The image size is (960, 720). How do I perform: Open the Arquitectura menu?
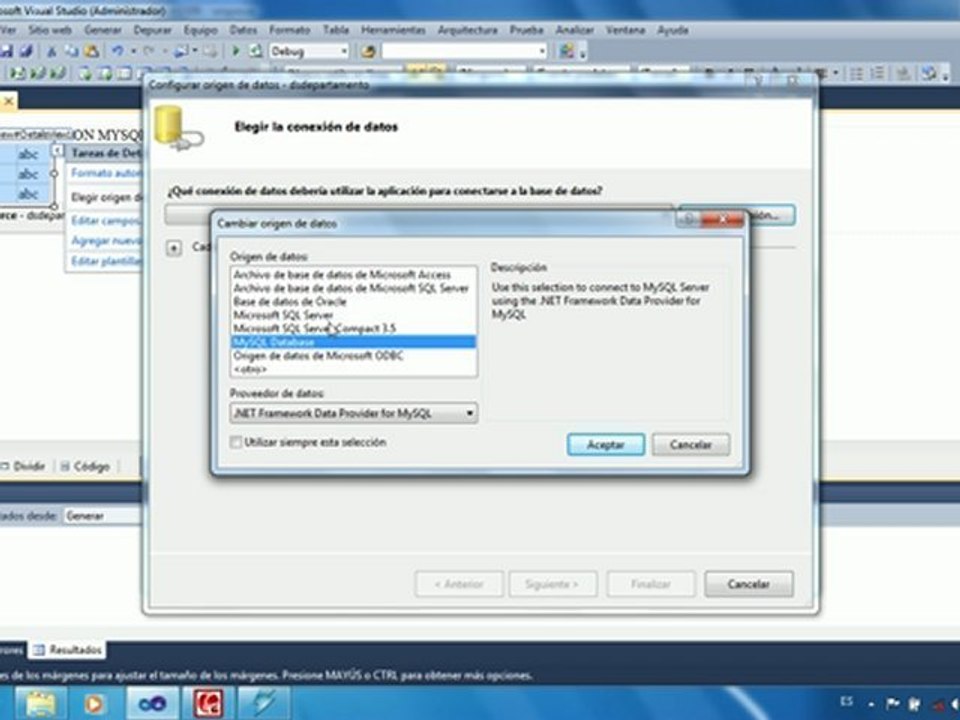[468, 30]
